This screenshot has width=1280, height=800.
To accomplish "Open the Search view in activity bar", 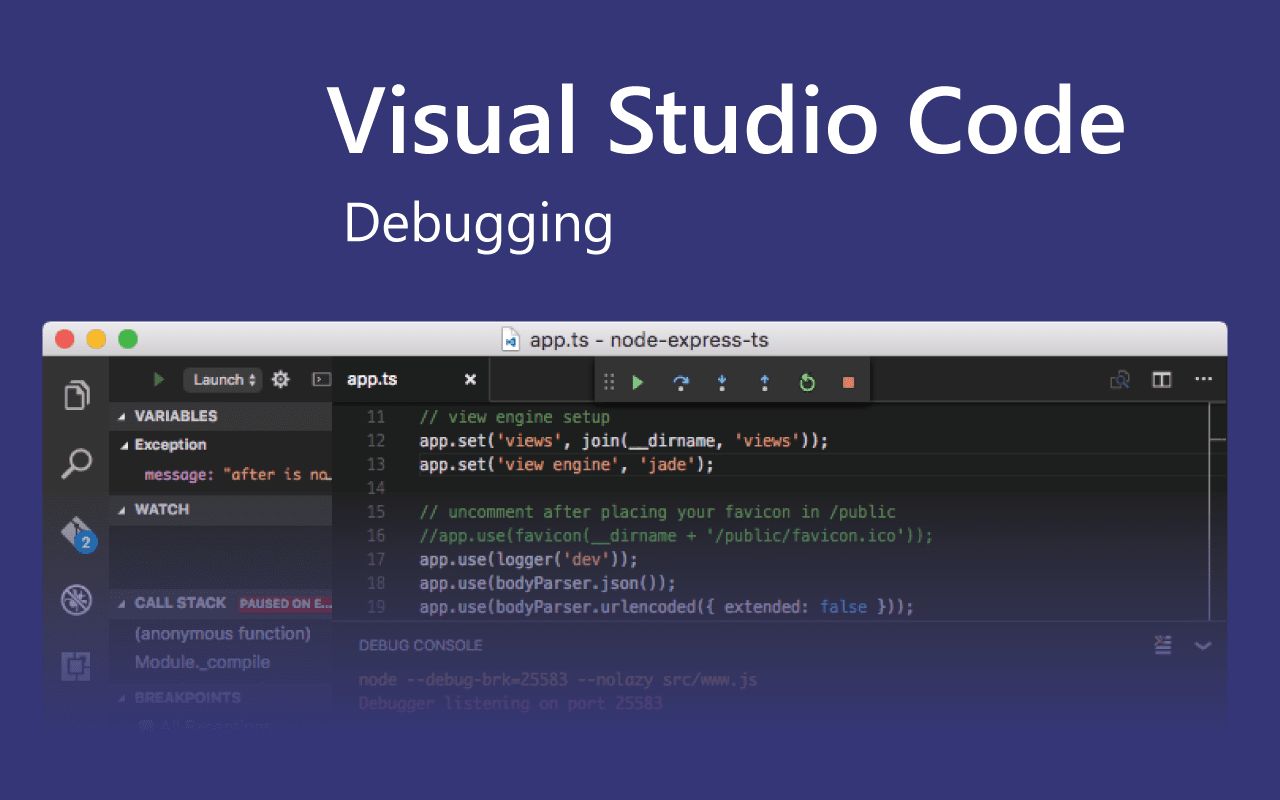I will pyautogui.click(x=77, y=463).
